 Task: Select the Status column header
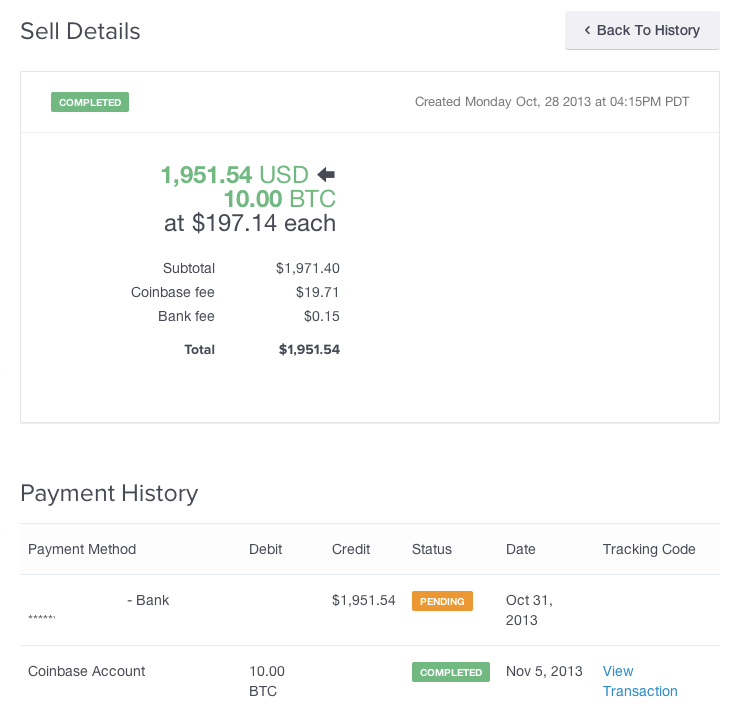(x=432, y=549)
